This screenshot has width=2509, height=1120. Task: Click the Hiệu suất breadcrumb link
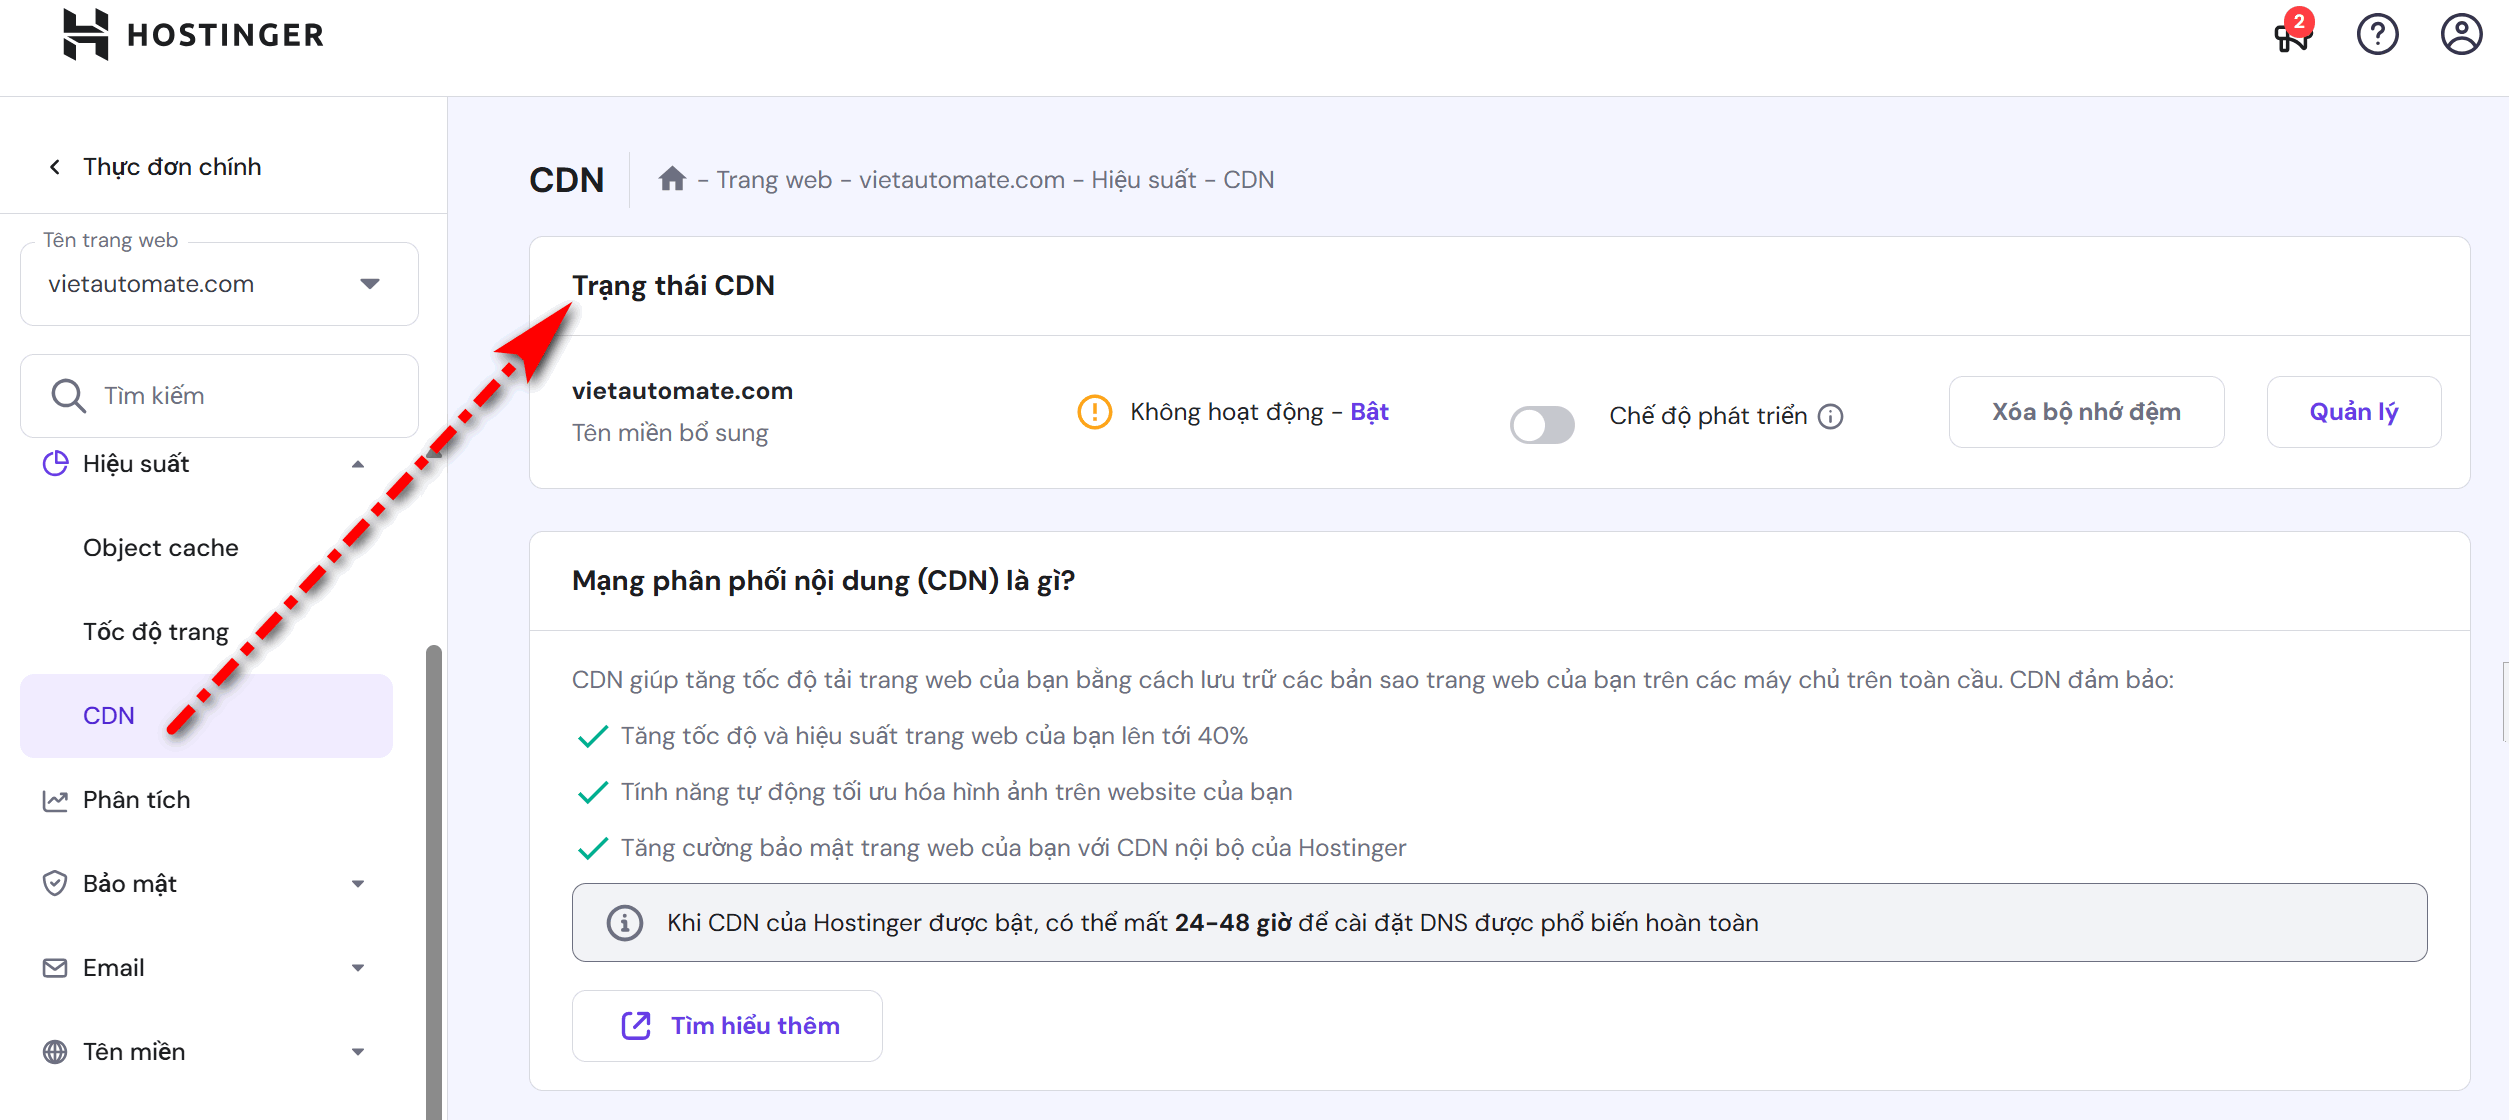point(1144,180)
